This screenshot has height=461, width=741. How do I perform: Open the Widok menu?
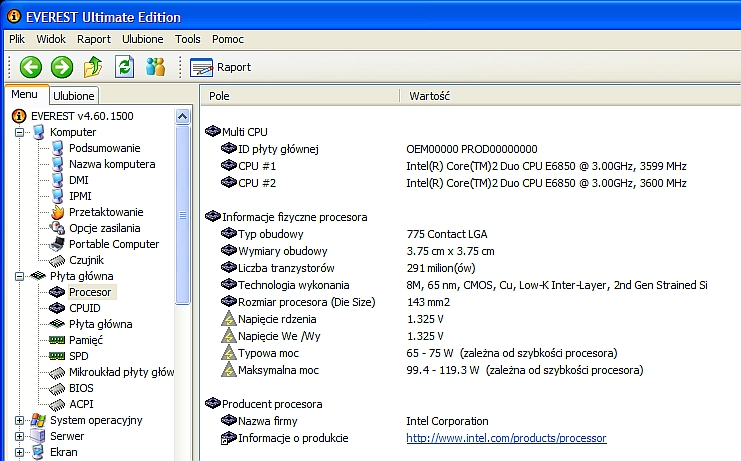tap(51, 39)
